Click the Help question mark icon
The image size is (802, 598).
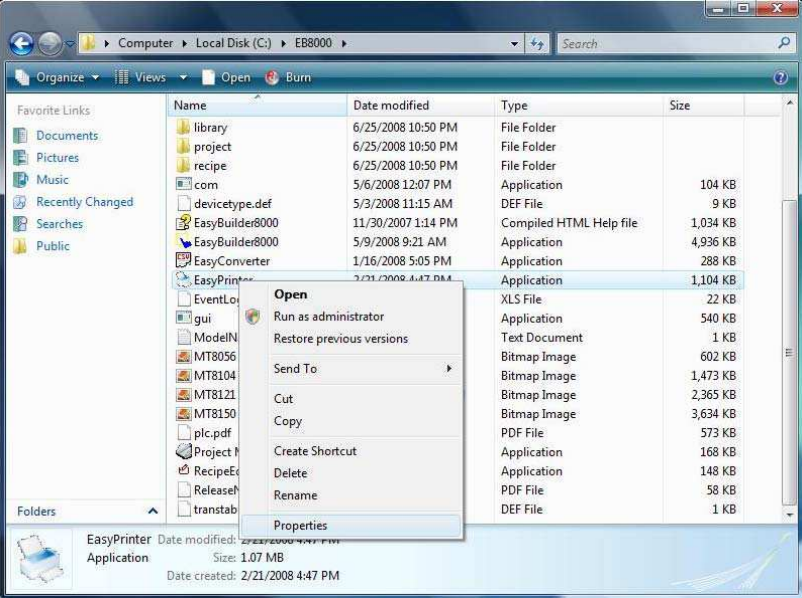(780, 77)
